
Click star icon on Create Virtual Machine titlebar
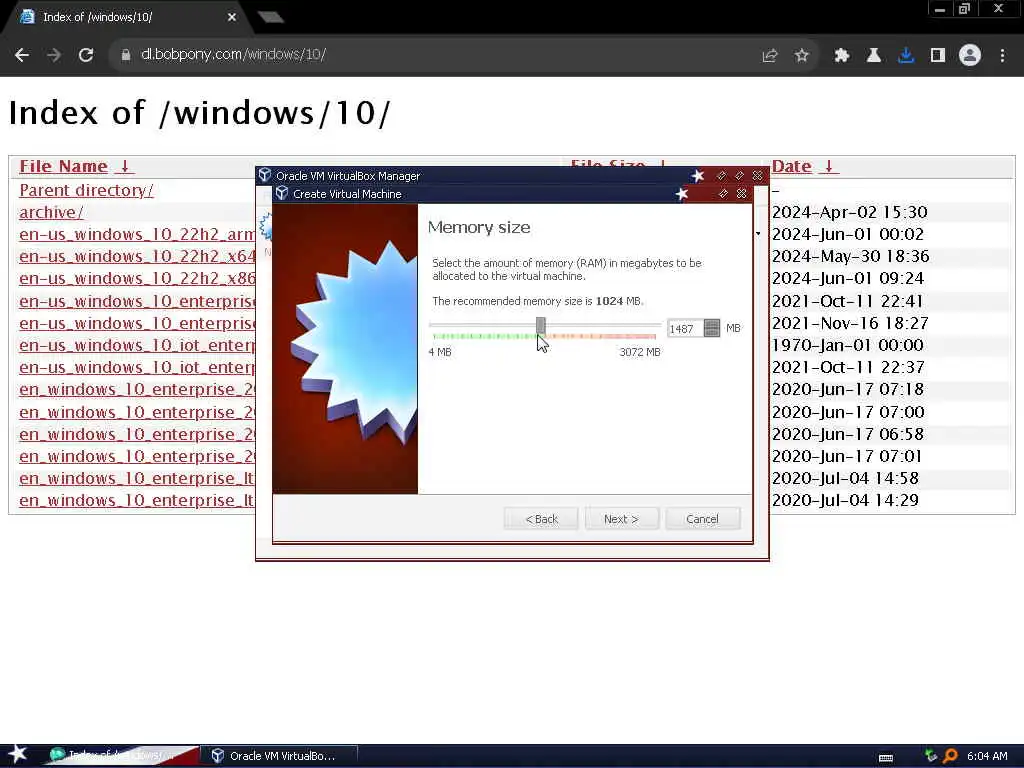[x=682, y=194]
